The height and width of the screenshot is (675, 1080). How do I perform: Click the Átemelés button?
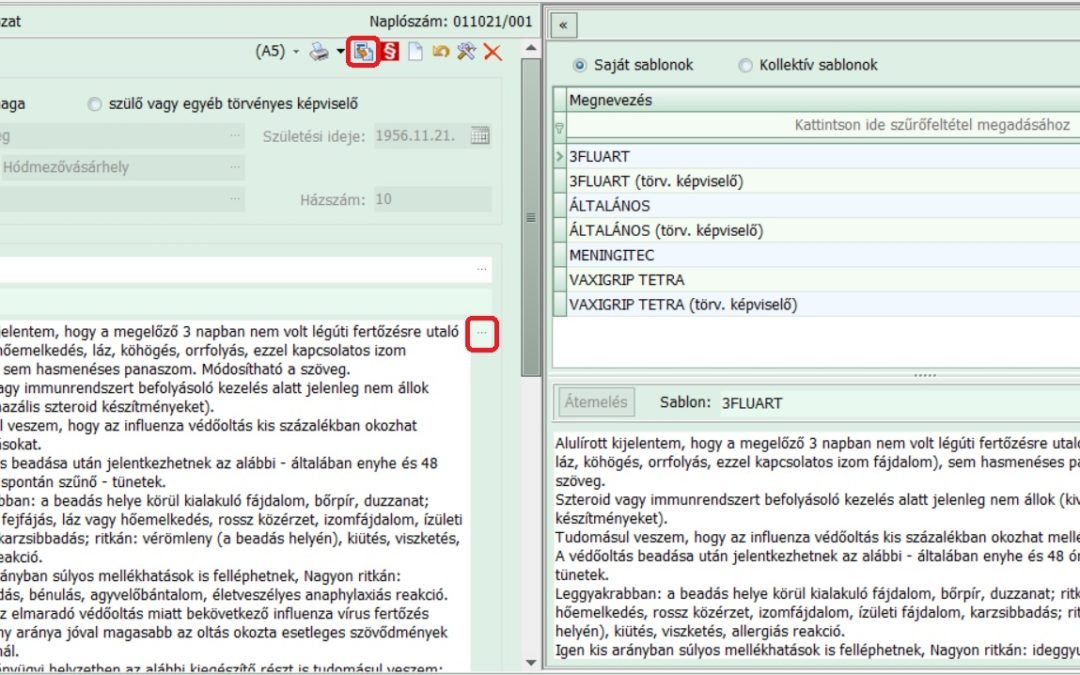click(x=596, y=402)
